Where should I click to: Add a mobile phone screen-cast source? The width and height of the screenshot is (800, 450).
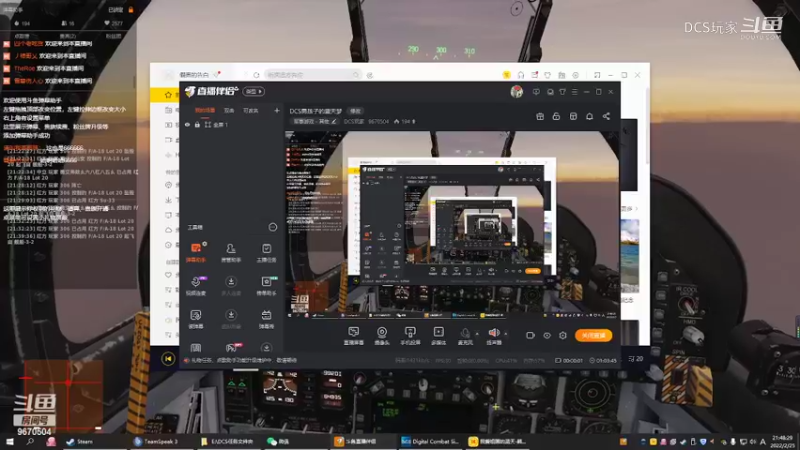click(410, 336)
